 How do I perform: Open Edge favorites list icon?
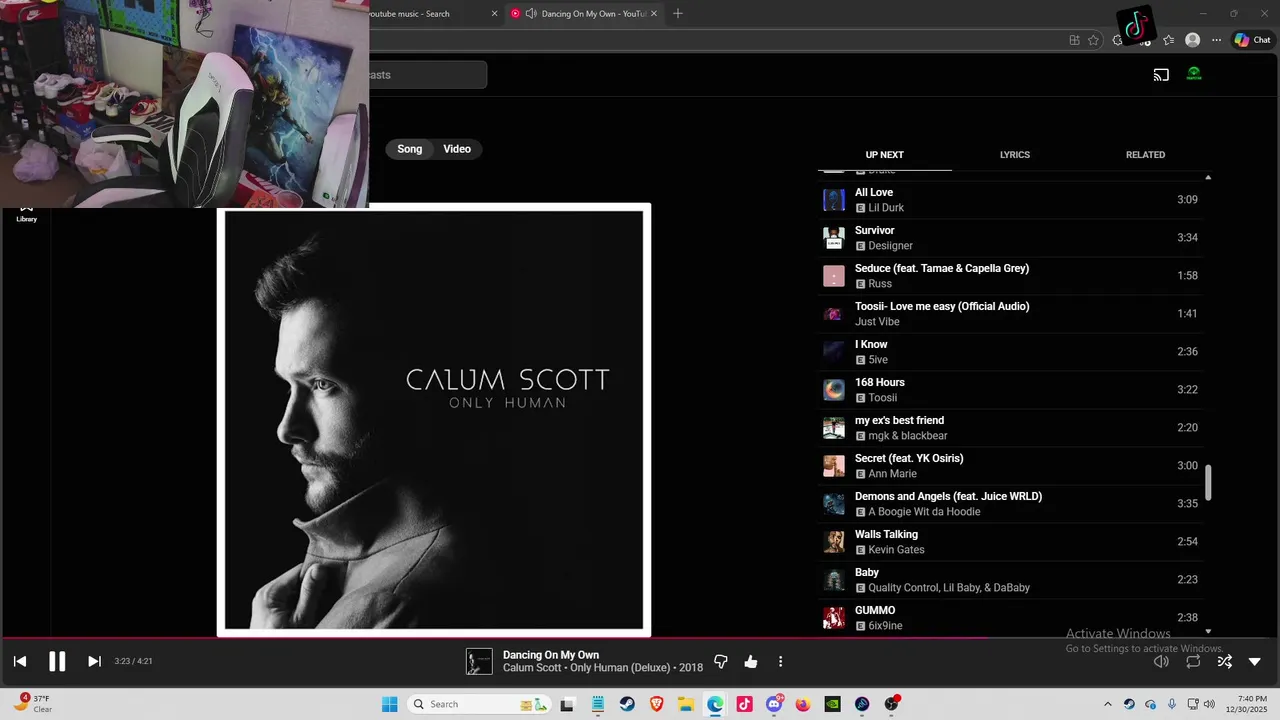click(x=1169, y=40)
